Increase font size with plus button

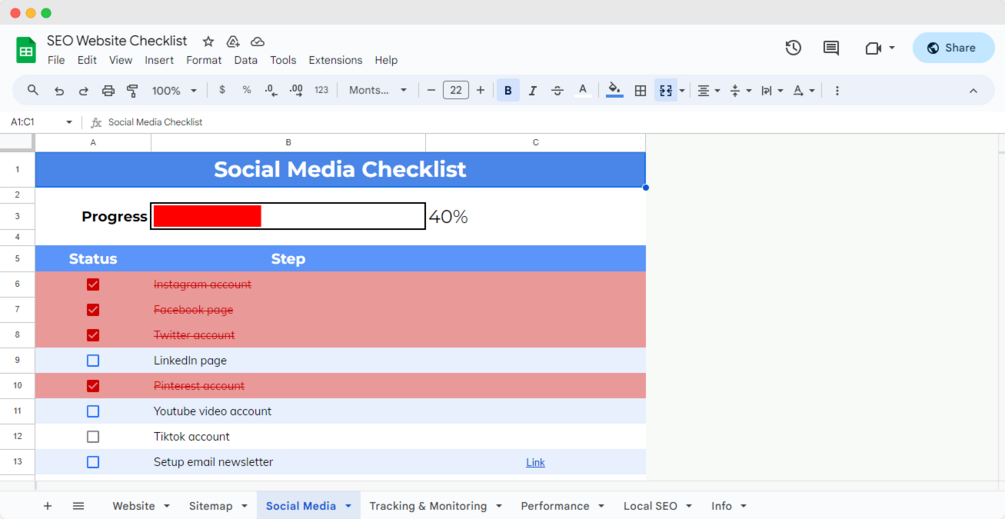tap(481, 90)
